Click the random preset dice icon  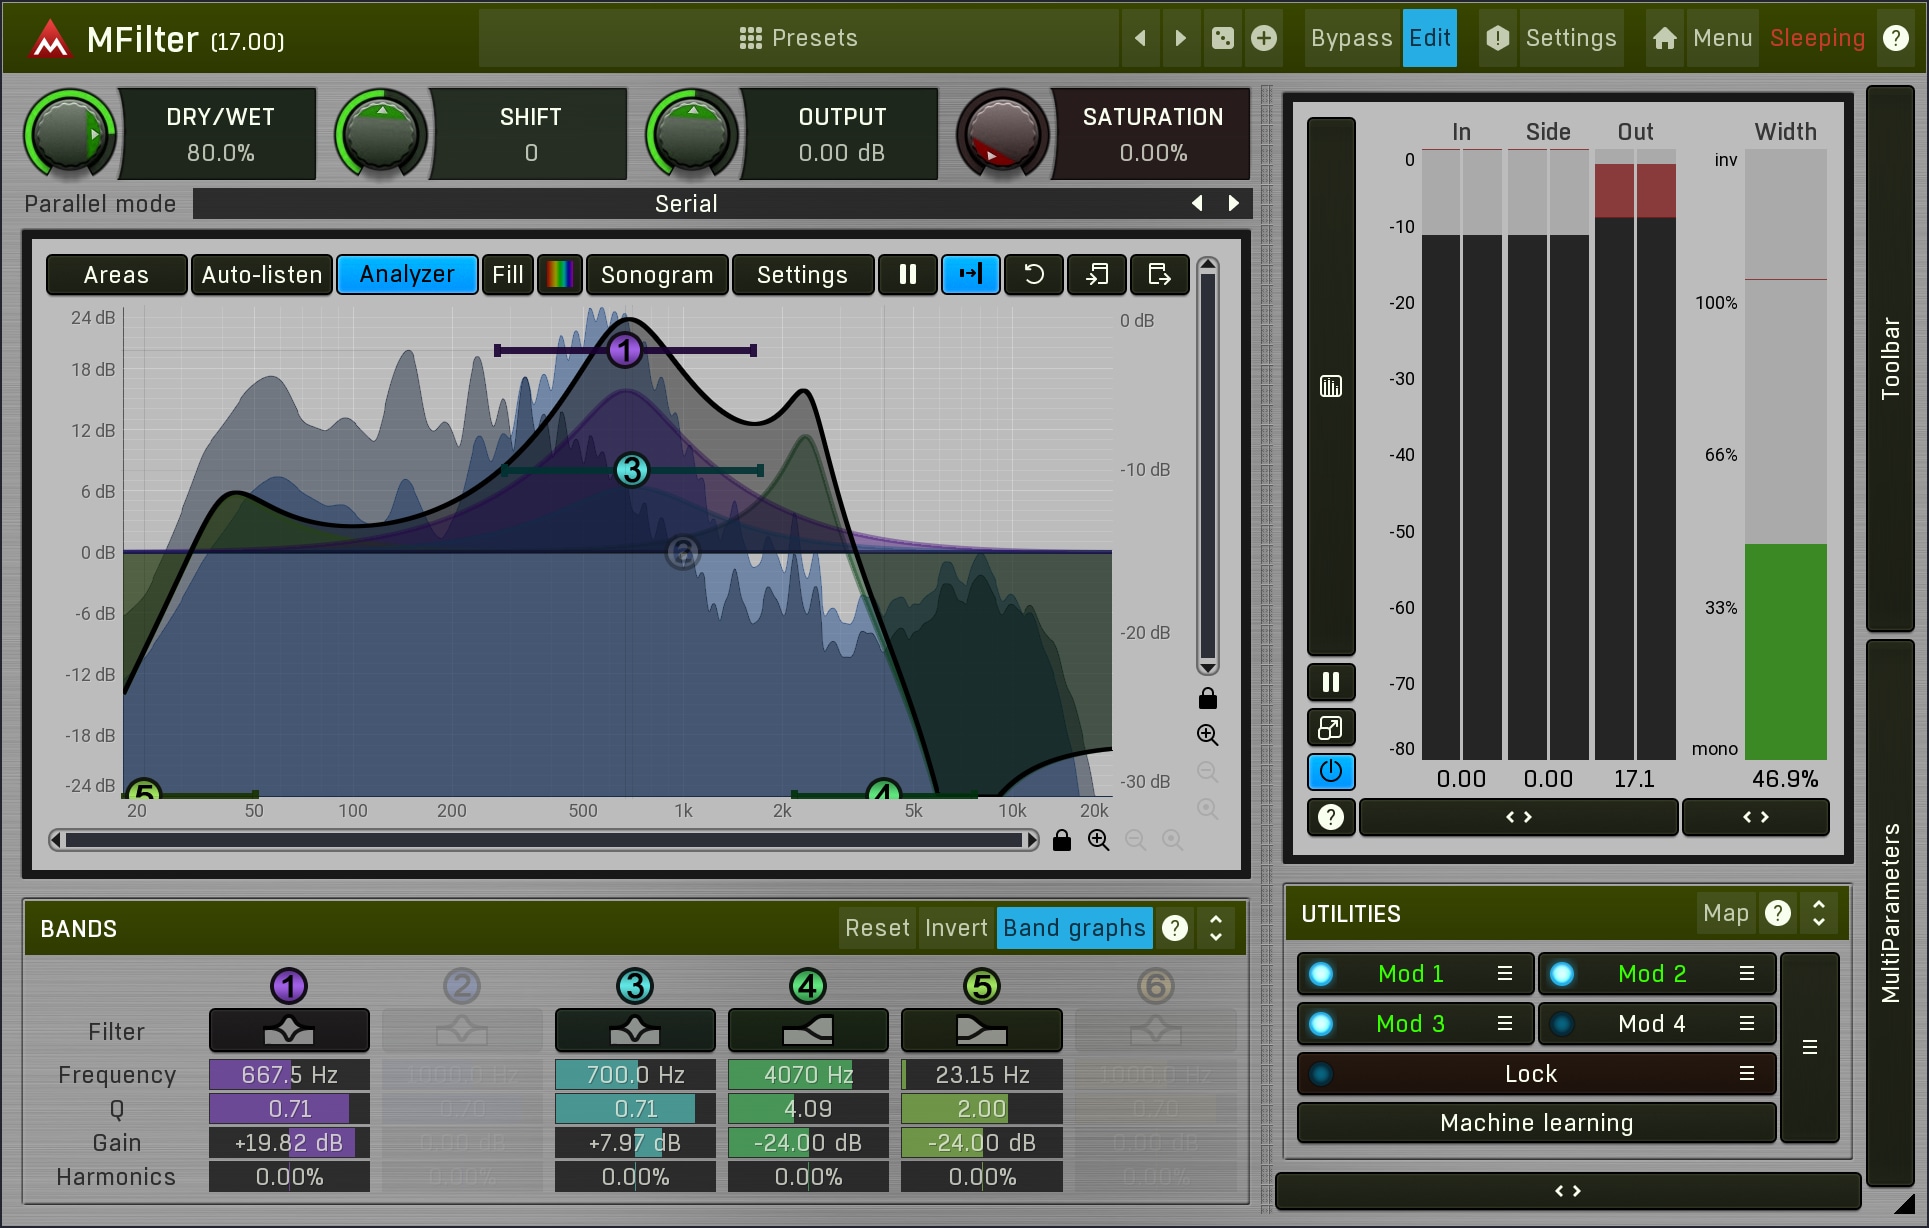pos(1222,38)
